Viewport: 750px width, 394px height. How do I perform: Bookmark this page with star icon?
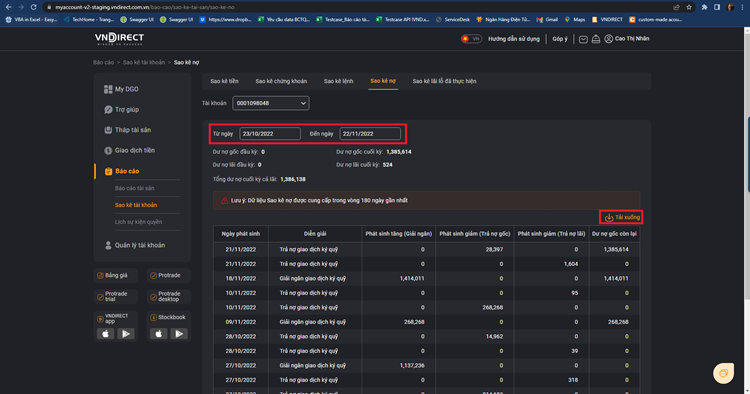click(689, 7)
